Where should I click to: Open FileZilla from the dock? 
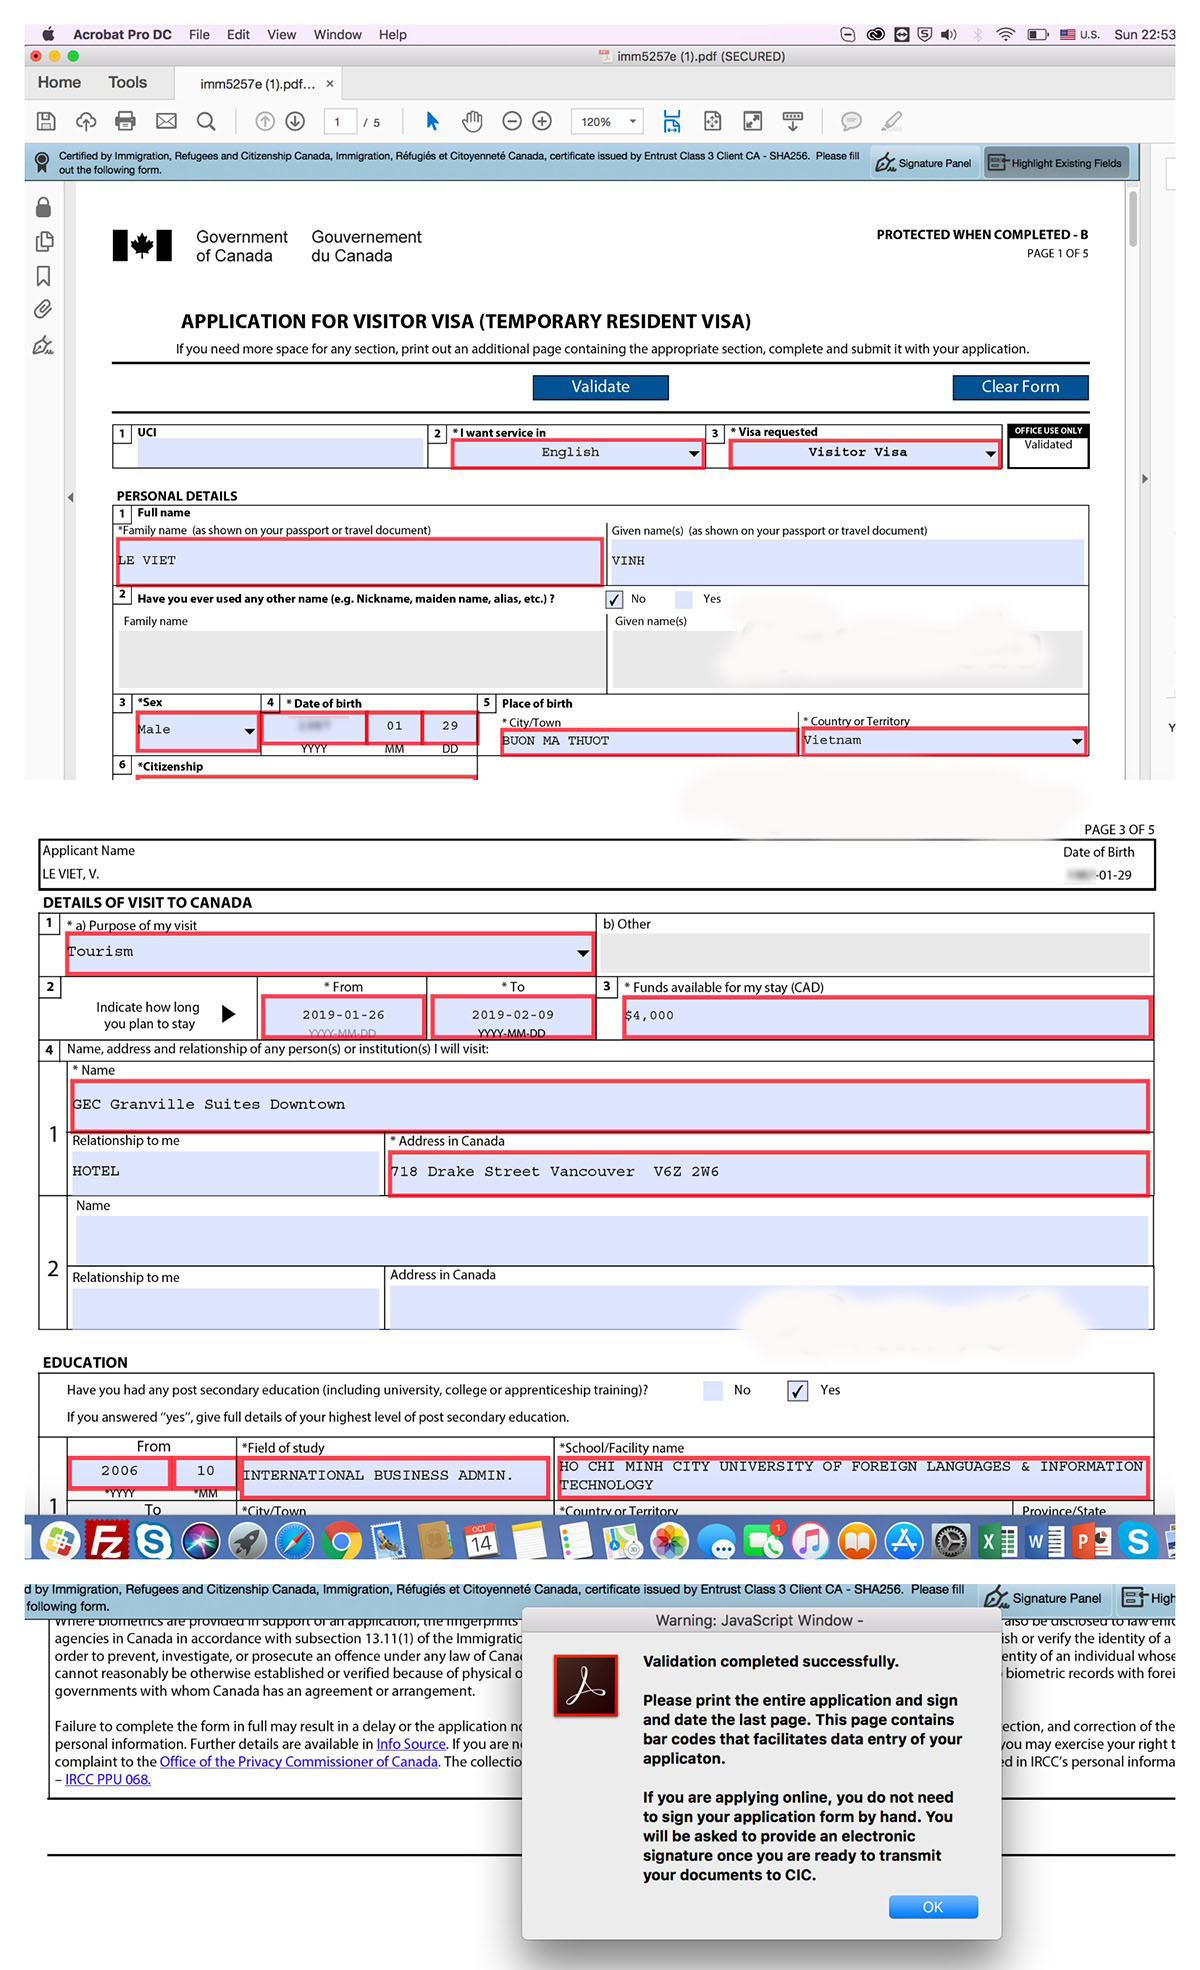pos(106,1541)
